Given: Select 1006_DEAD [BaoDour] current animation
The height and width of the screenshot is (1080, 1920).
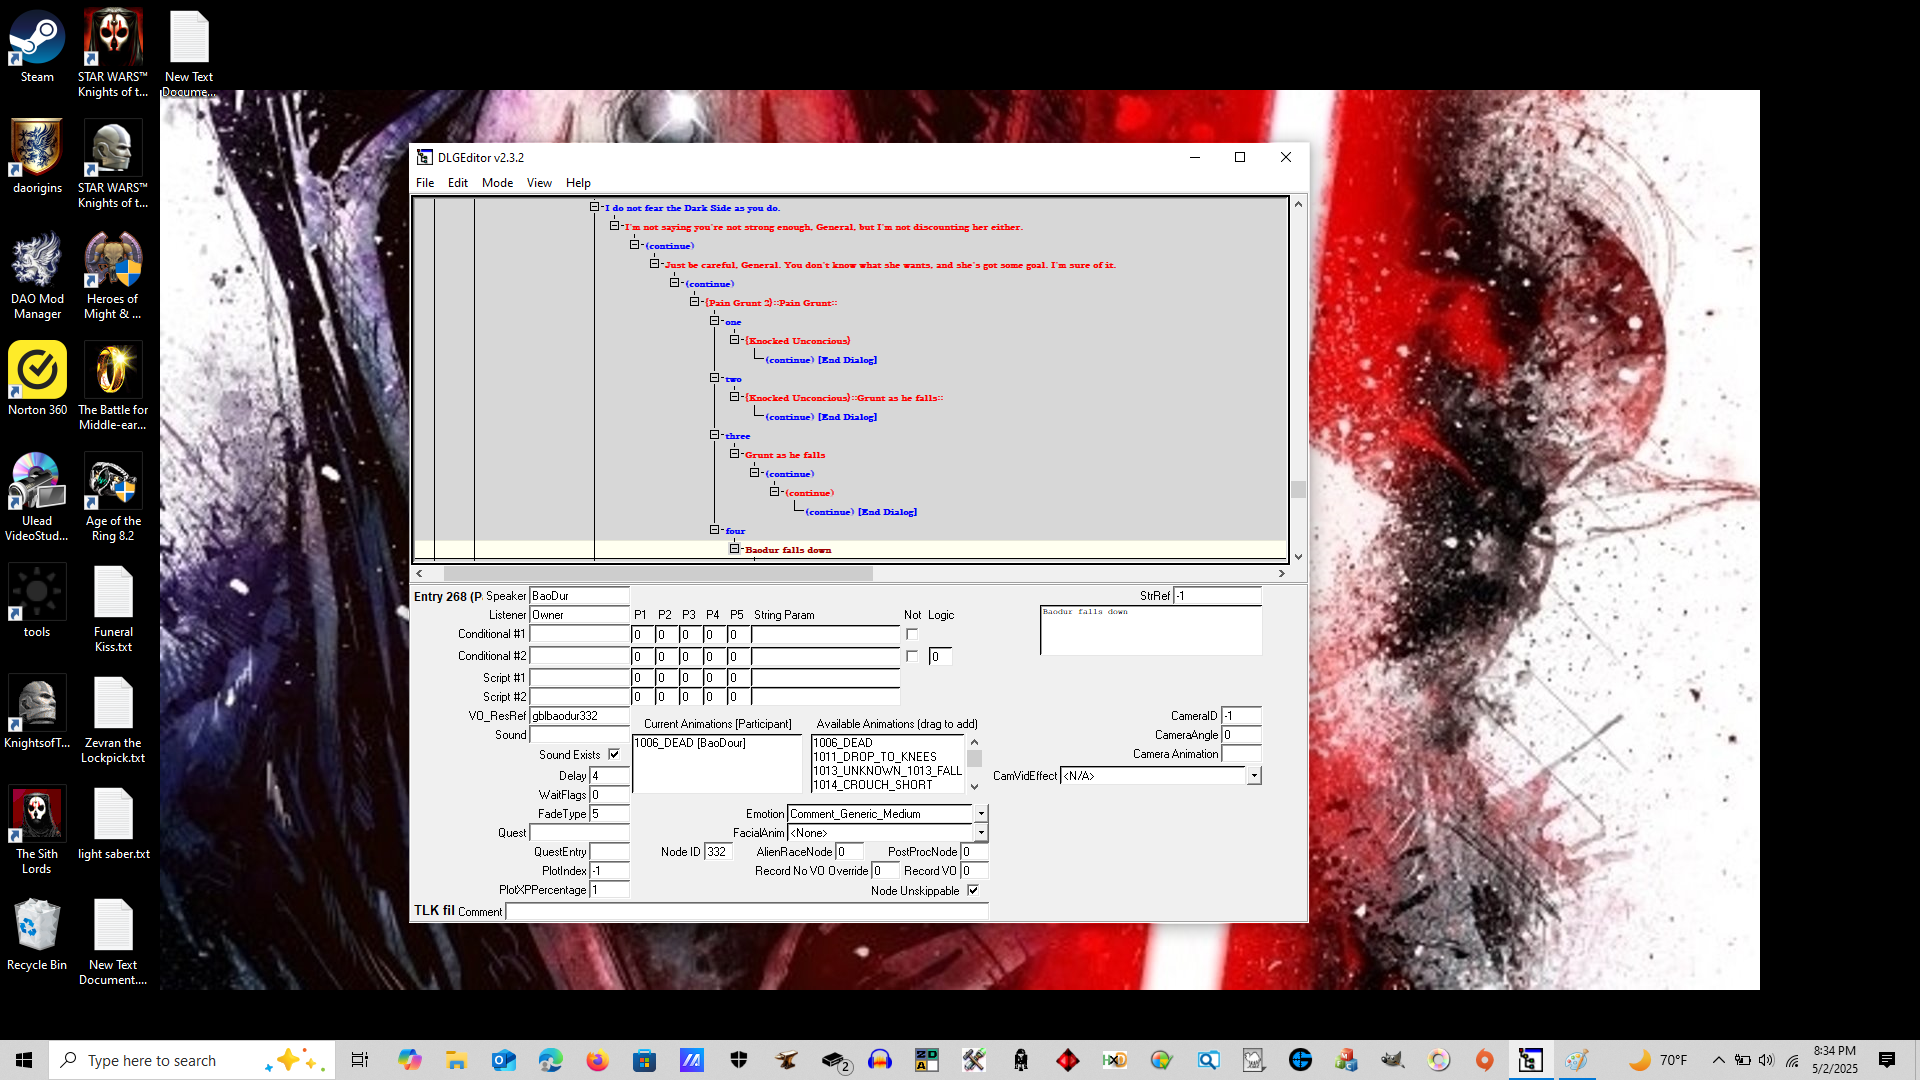Looking at the screenshot, I should click(x=690, y=743).
